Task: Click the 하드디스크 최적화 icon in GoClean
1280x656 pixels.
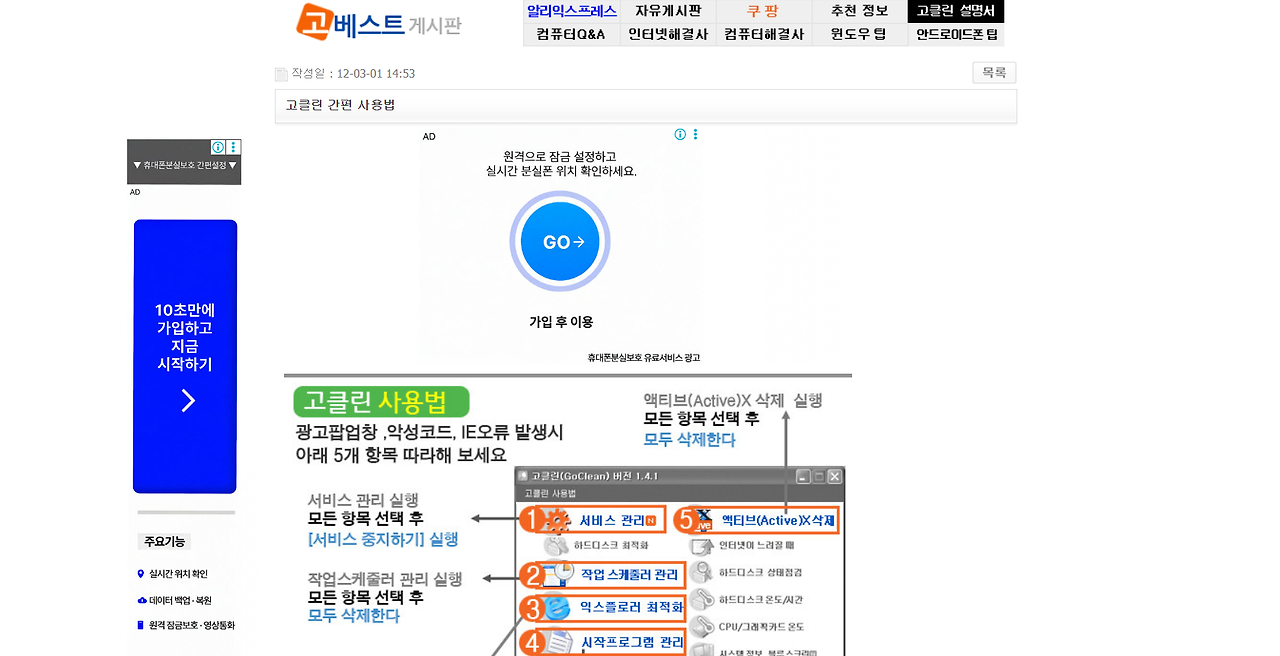Action: point(556,546)
